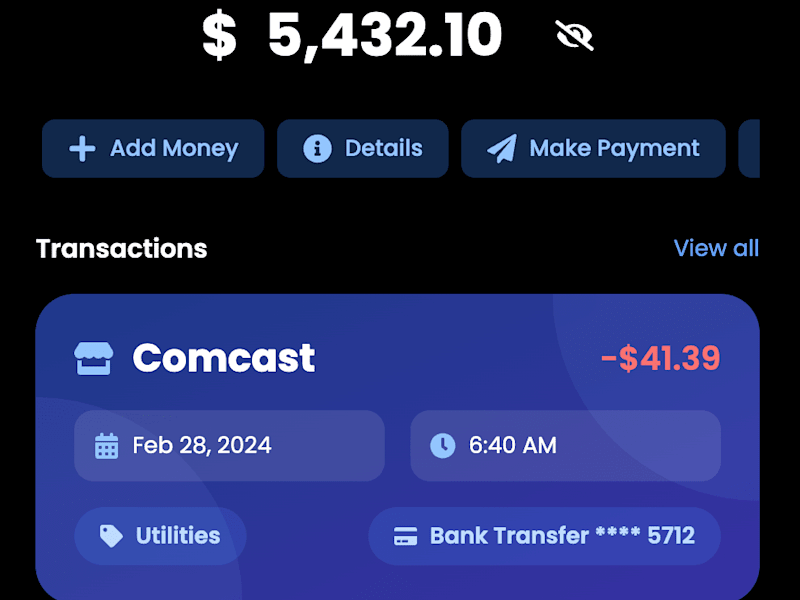Click the 6:40 AM time field

(x=565, y=445)
